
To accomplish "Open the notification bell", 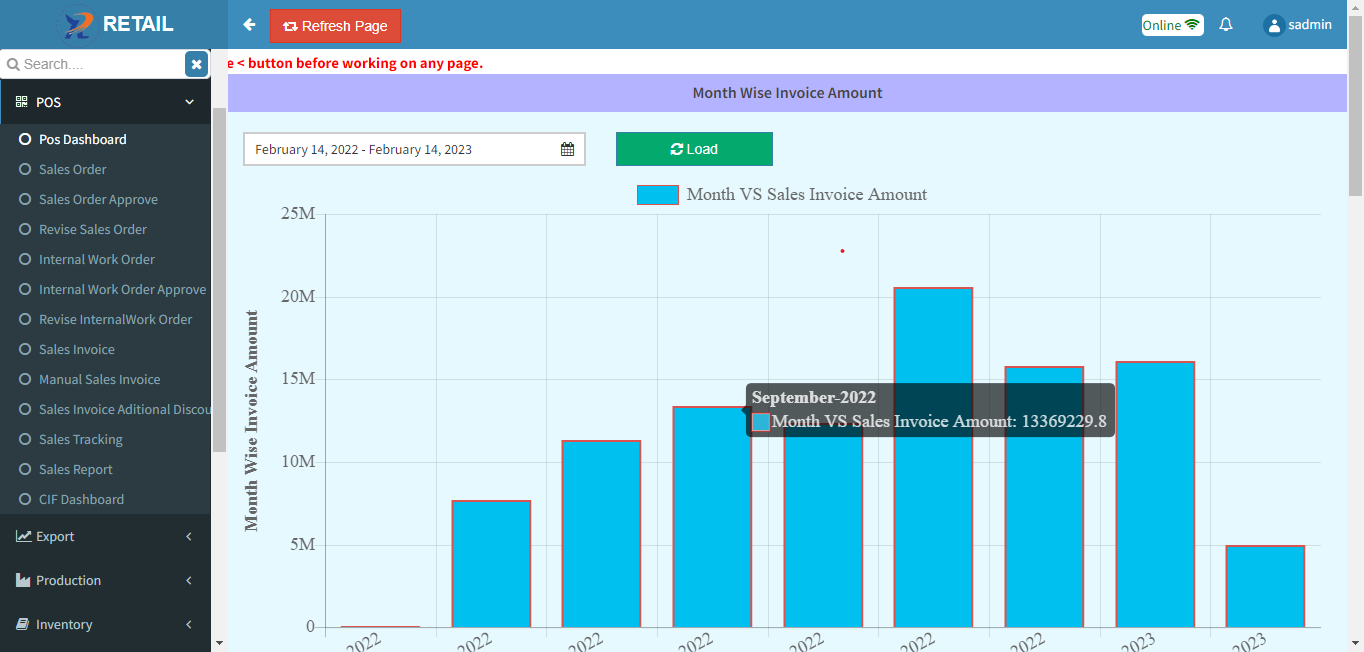I will [x=1226, y=25].
